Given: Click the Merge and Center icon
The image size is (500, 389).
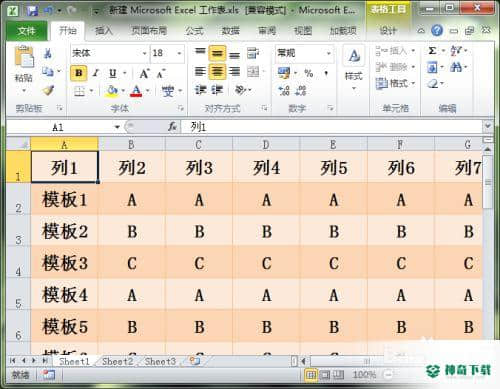Looking at the screenshot, I should tap(253, 72).
